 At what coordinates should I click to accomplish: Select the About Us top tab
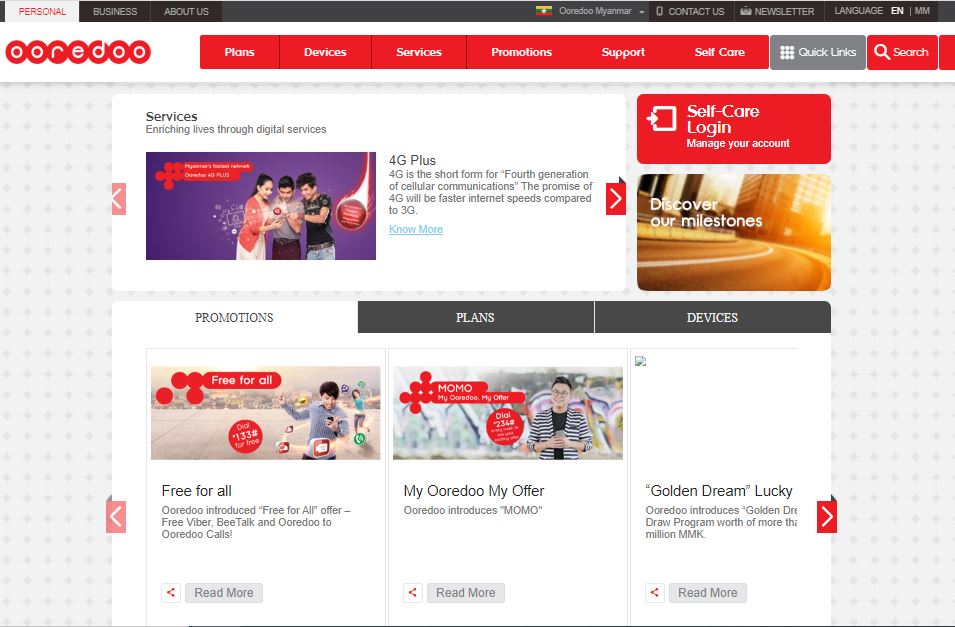tap(186, 12)
